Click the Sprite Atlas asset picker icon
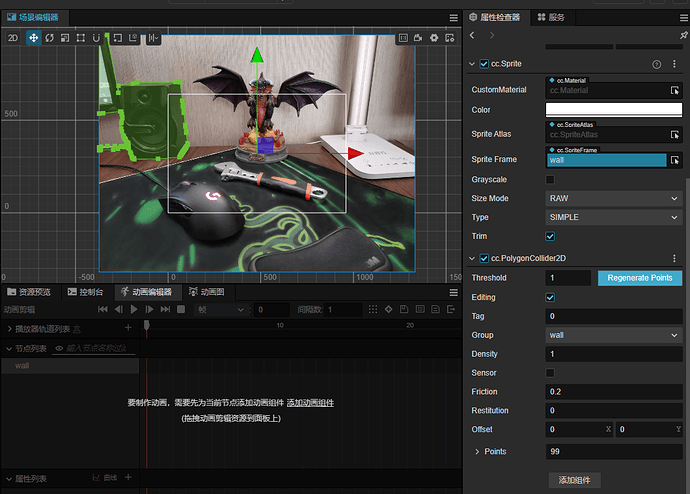This screenshot has height=494, width=690. tap(675, 135)
